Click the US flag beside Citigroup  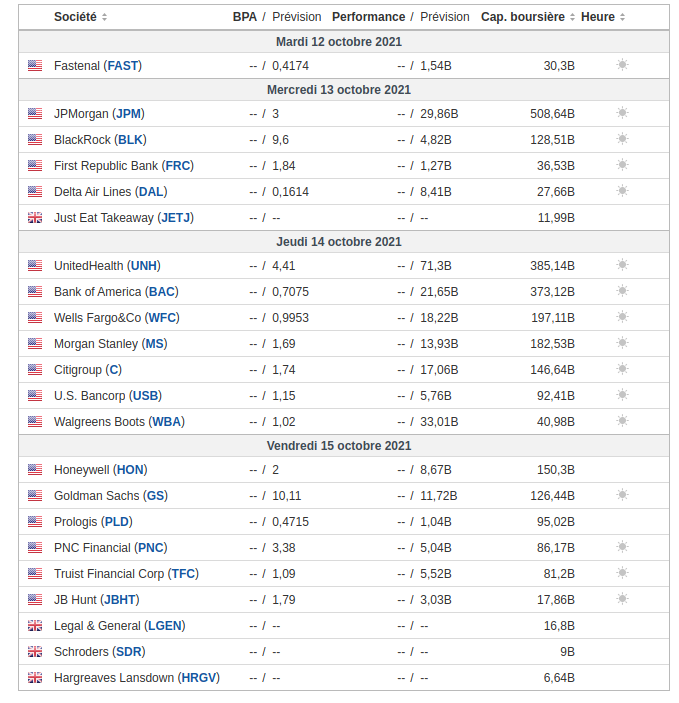[x=35, y=370]
